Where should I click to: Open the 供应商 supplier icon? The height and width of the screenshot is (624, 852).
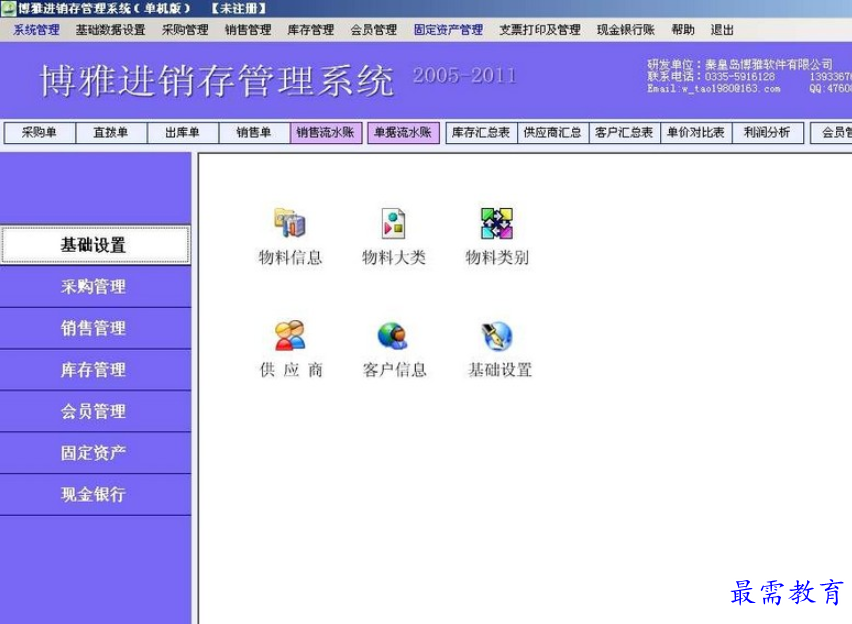(290, 335)
